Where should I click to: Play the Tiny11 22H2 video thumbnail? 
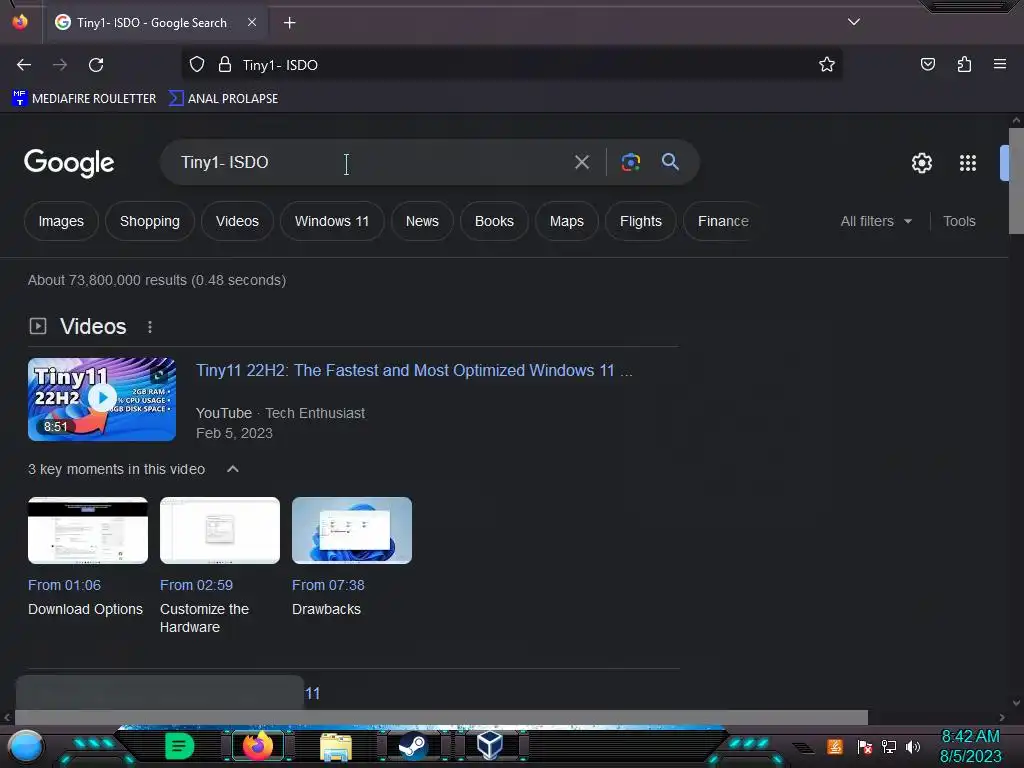pos(102,399)
